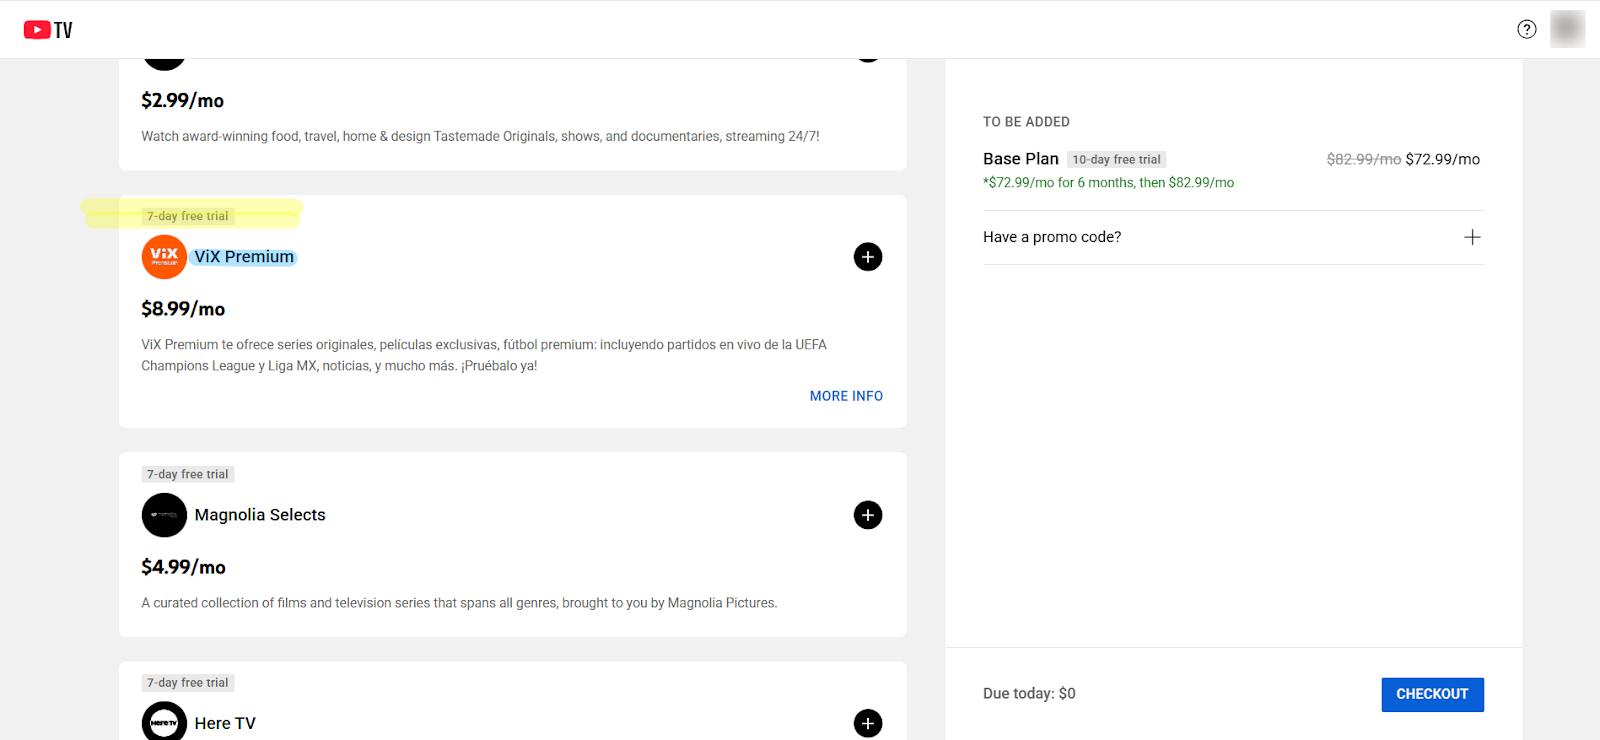Click the Magnolia Selects channel logo
Image resolution: width=1600 pixels, height=740 pixels.
(164, 515)
